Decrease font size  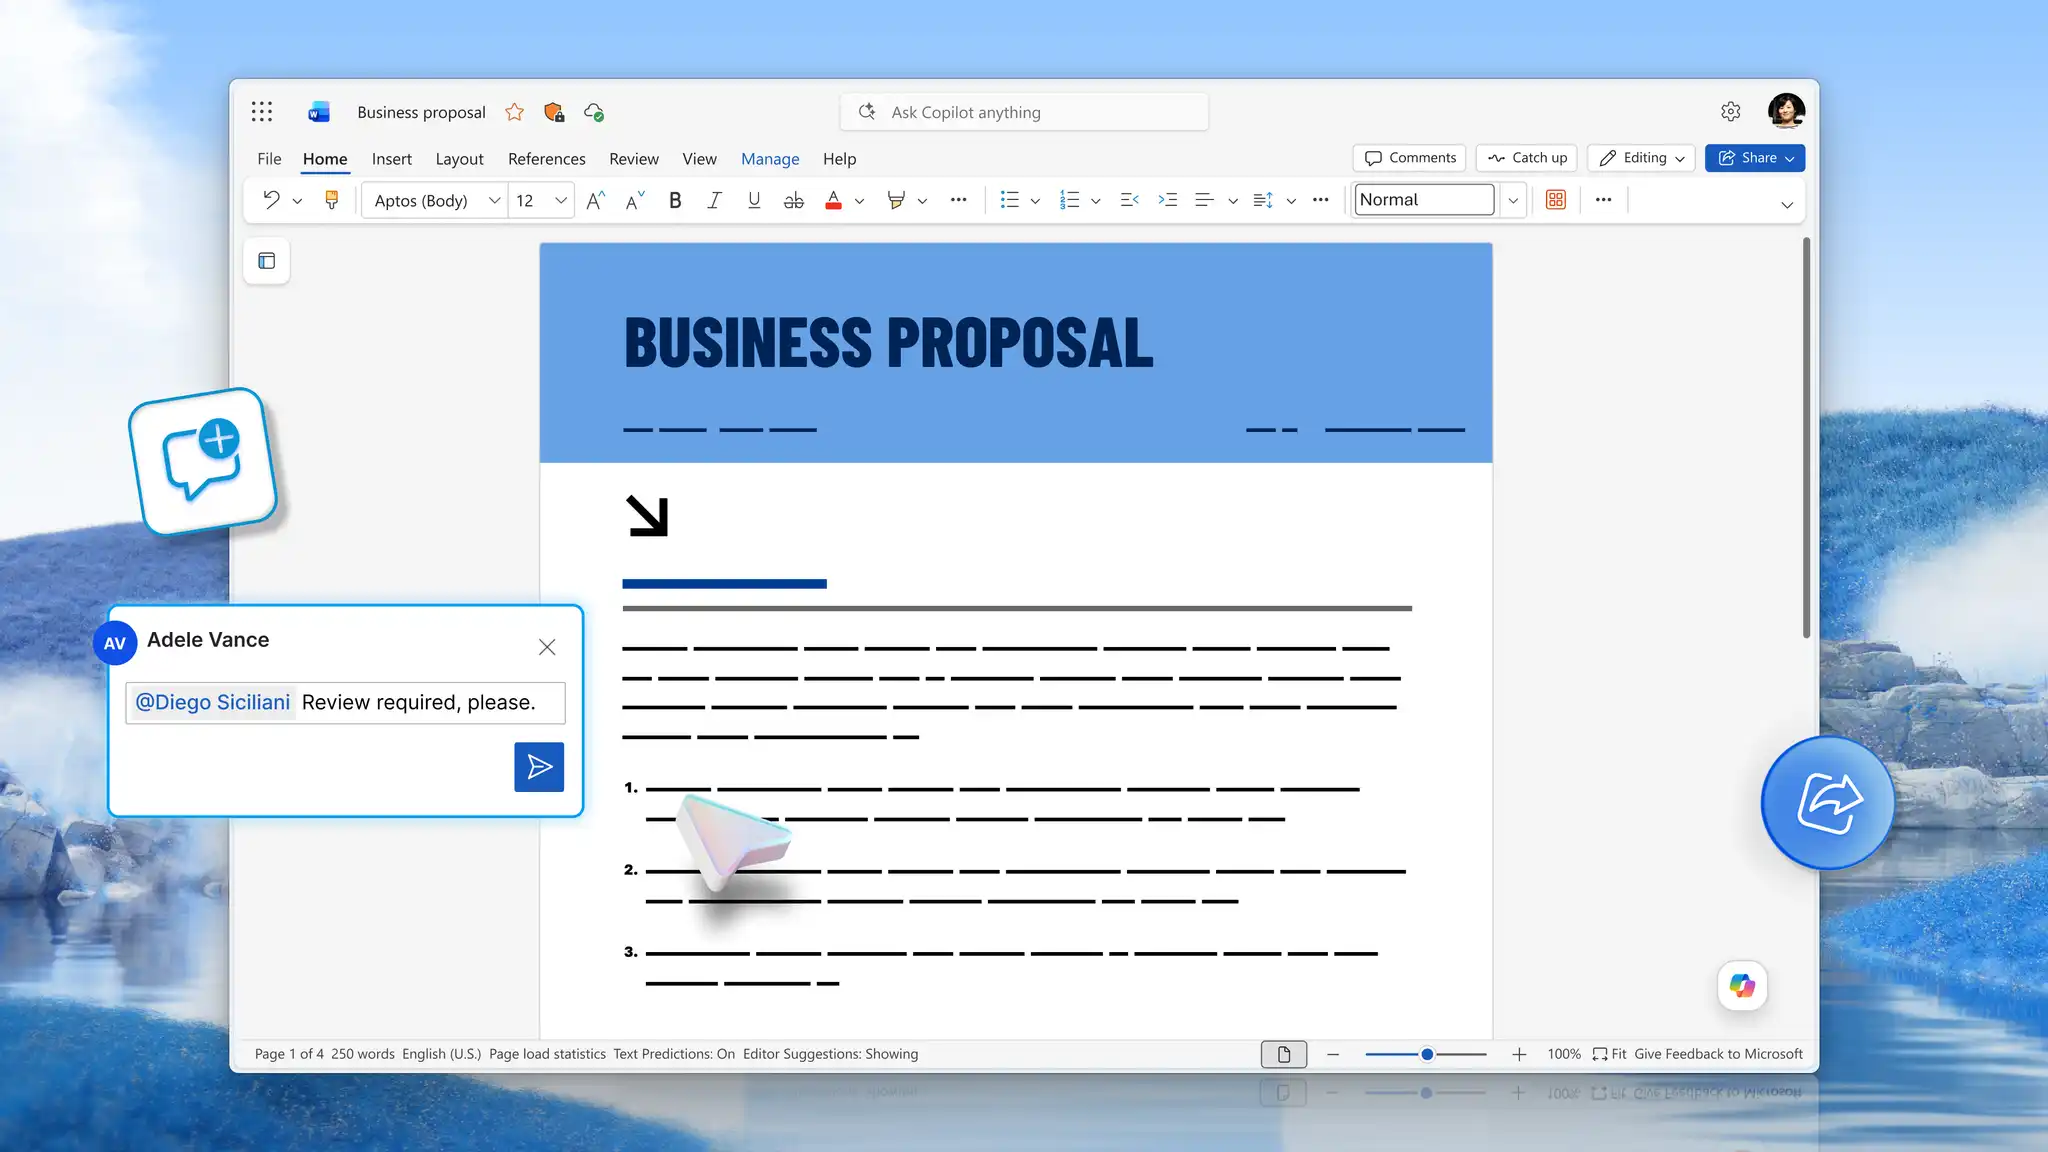(x=636, y=200)
